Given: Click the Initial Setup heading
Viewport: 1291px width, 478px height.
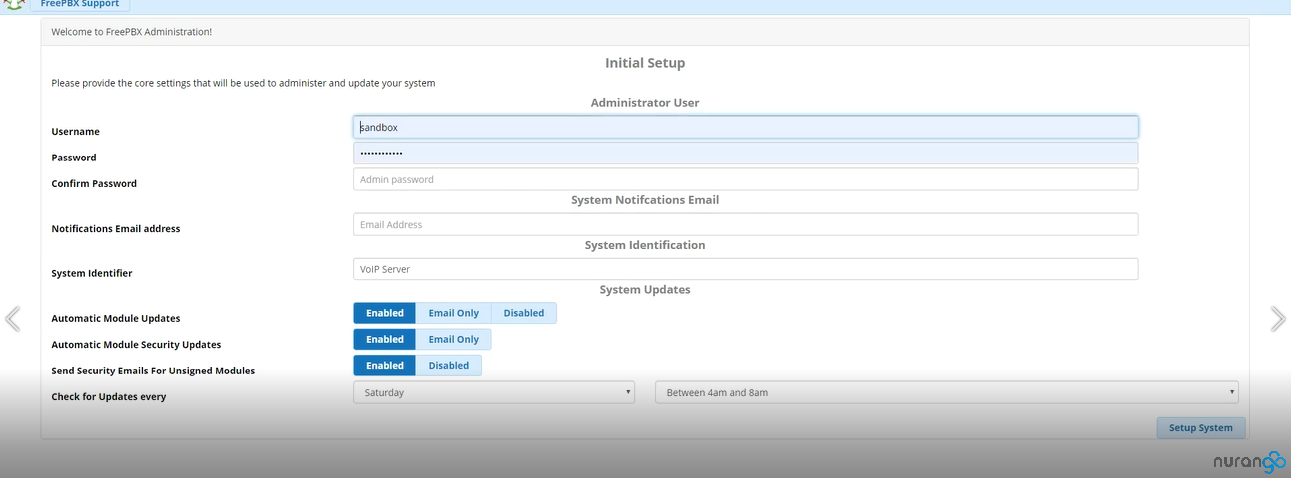Looking at the screenshot, I should [x=645, y=63].
